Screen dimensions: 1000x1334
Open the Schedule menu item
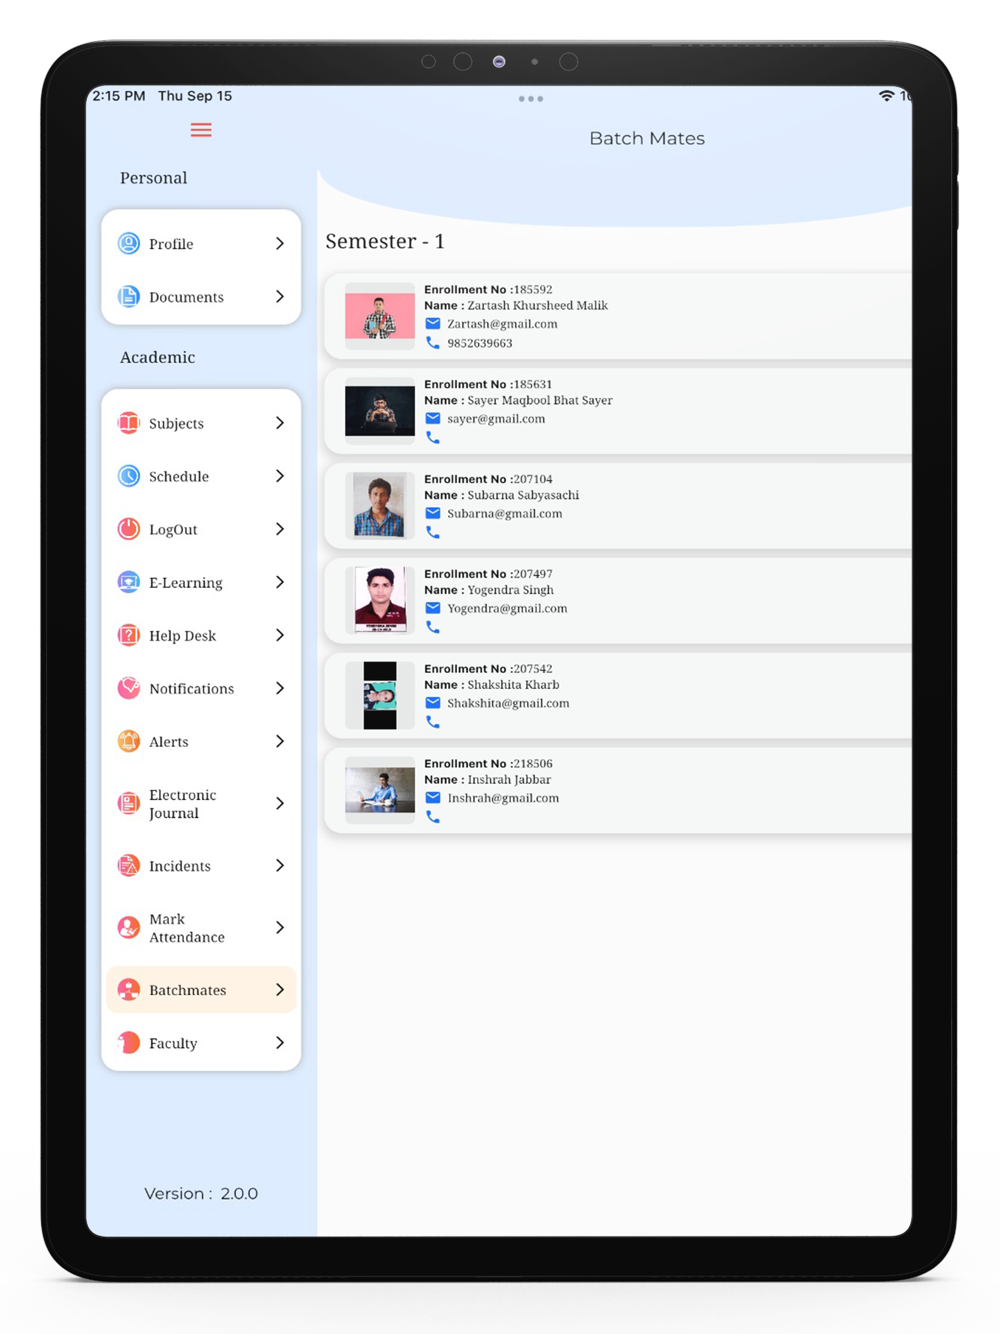[x=201, y=476]
